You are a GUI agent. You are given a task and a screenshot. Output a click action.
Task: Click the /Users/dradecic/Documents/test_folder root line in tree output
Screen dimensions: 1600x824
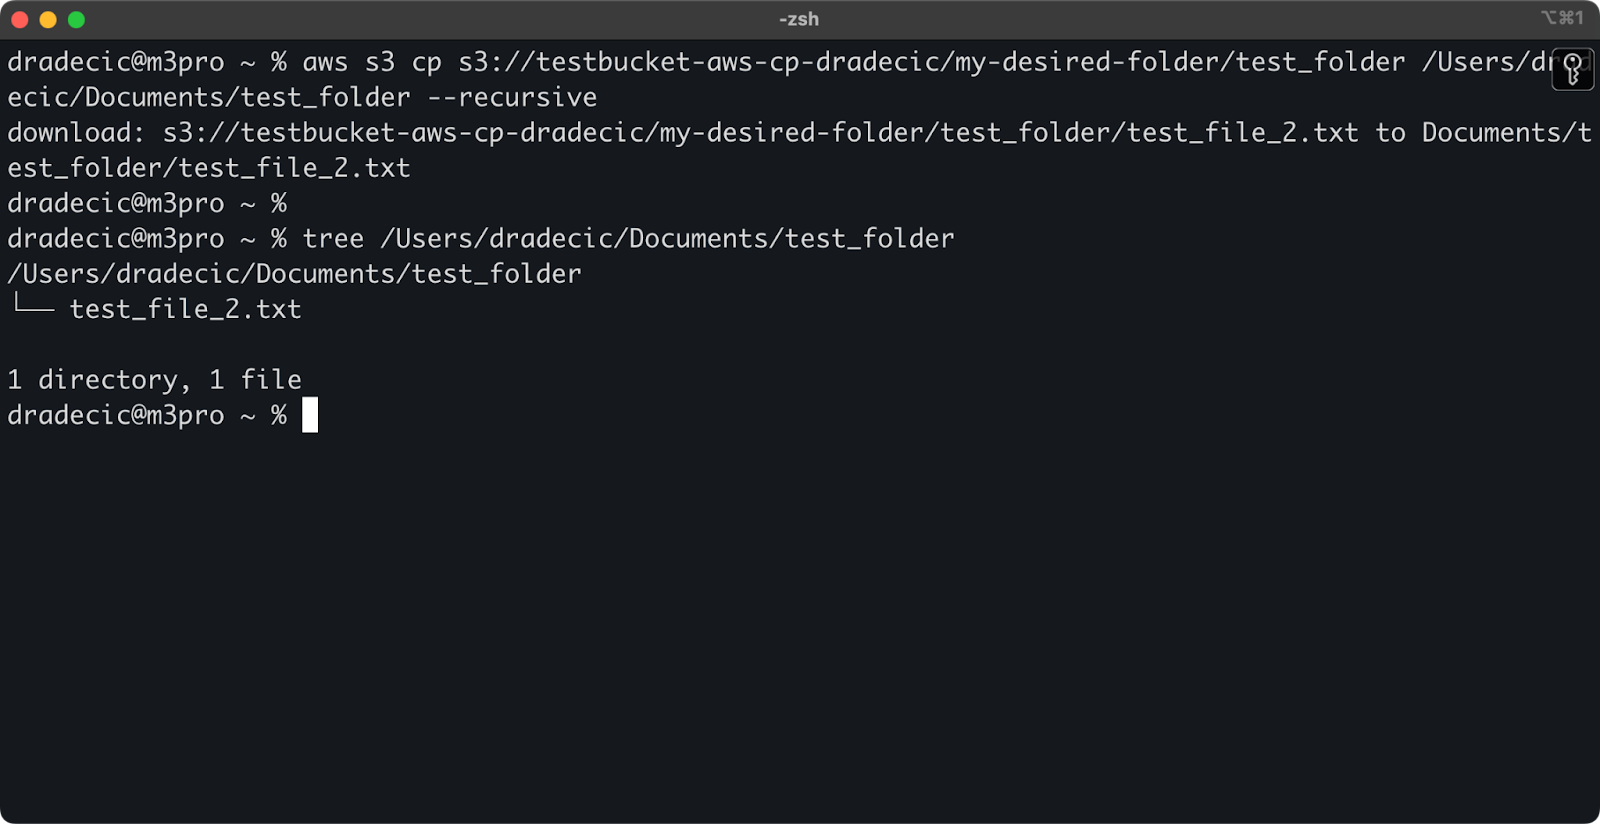tap(294, 274)
